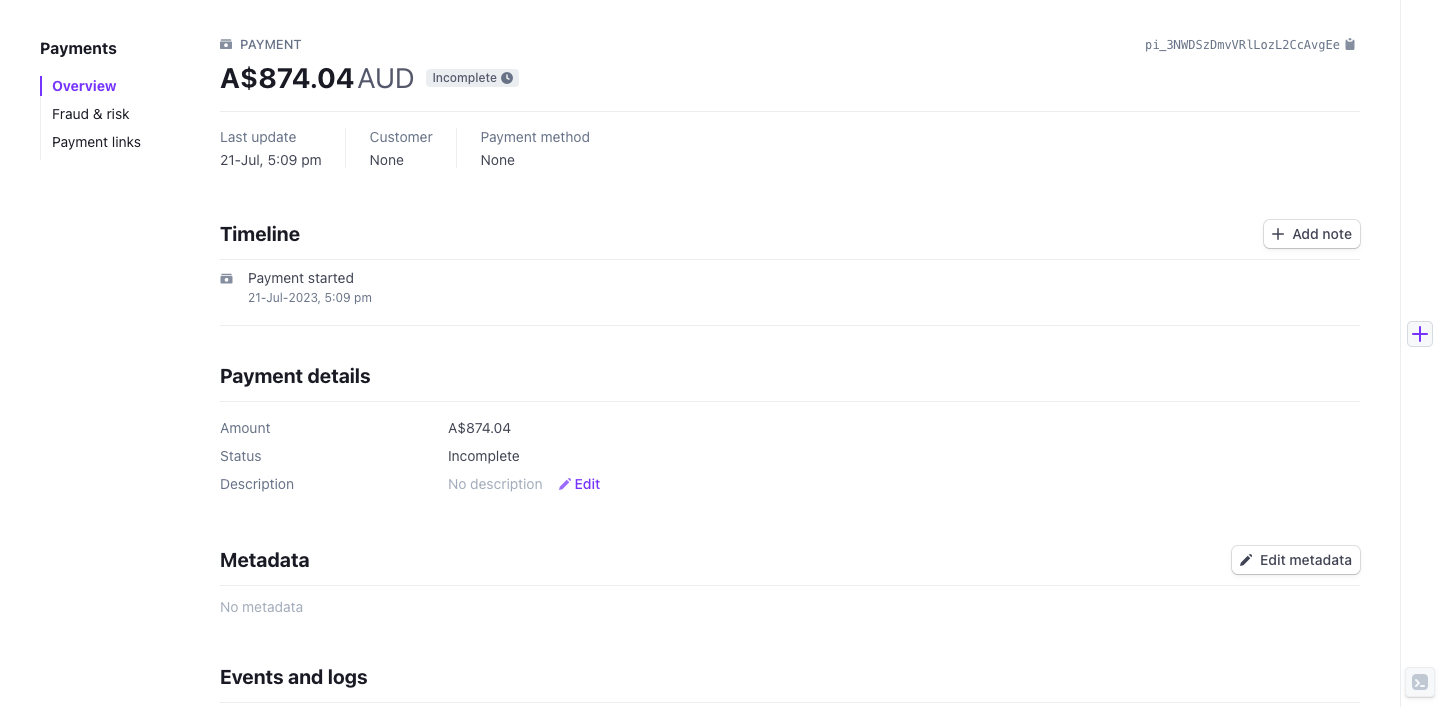Click the Payment method None value
This screenshot has height=707, width=1440.
(x=497, y=160)
